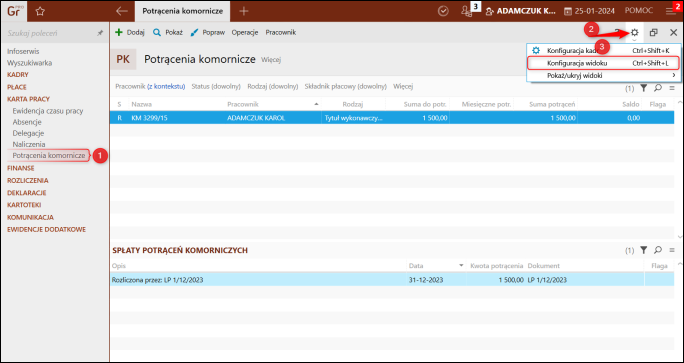Open favorites with the star icon
Image resolution: width=684 pixels, height=363 pixels.
[x=40, y=12]
